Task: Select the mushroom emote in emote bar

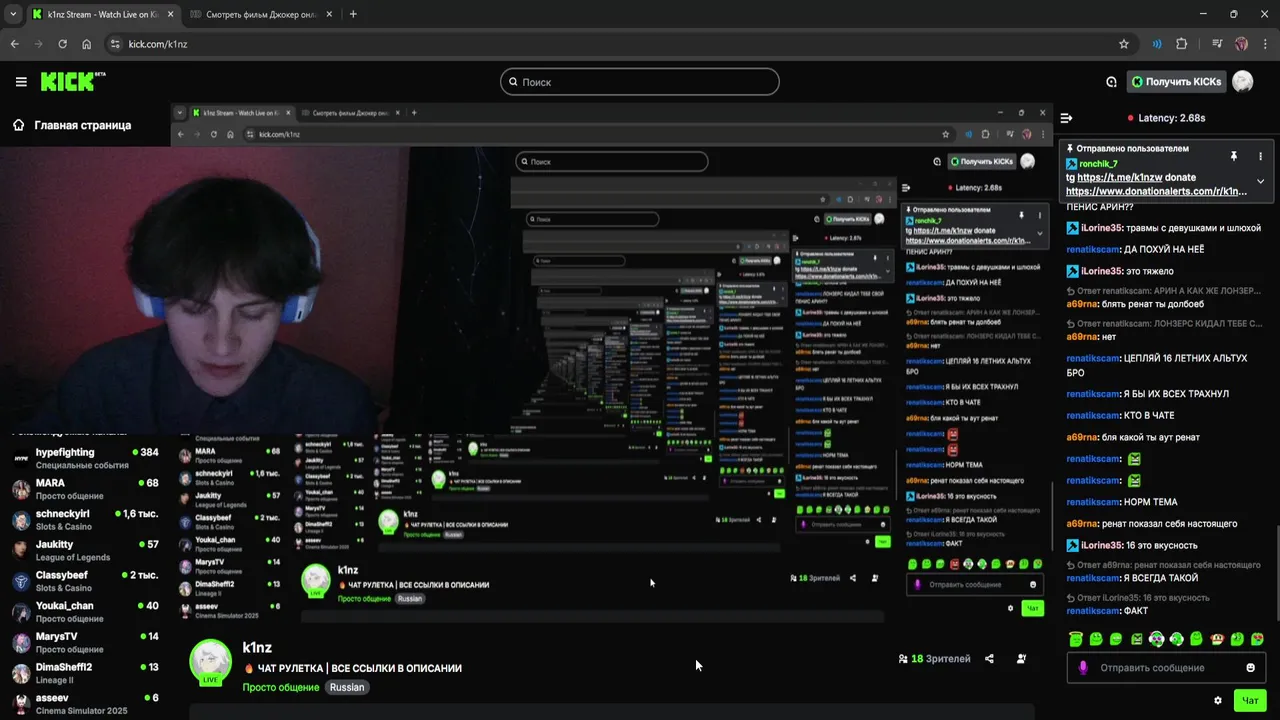Action: 1217,639
